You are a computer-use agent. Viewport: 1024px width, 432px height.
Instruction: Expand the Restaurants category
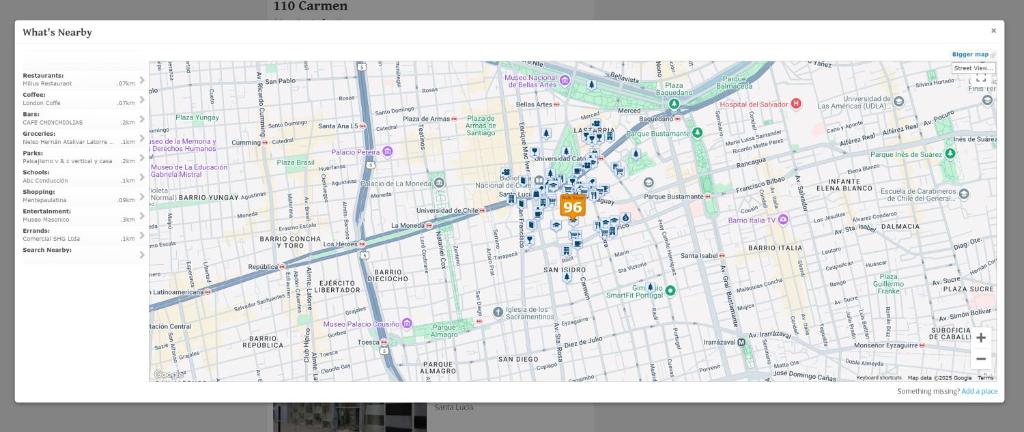(142, 80)
